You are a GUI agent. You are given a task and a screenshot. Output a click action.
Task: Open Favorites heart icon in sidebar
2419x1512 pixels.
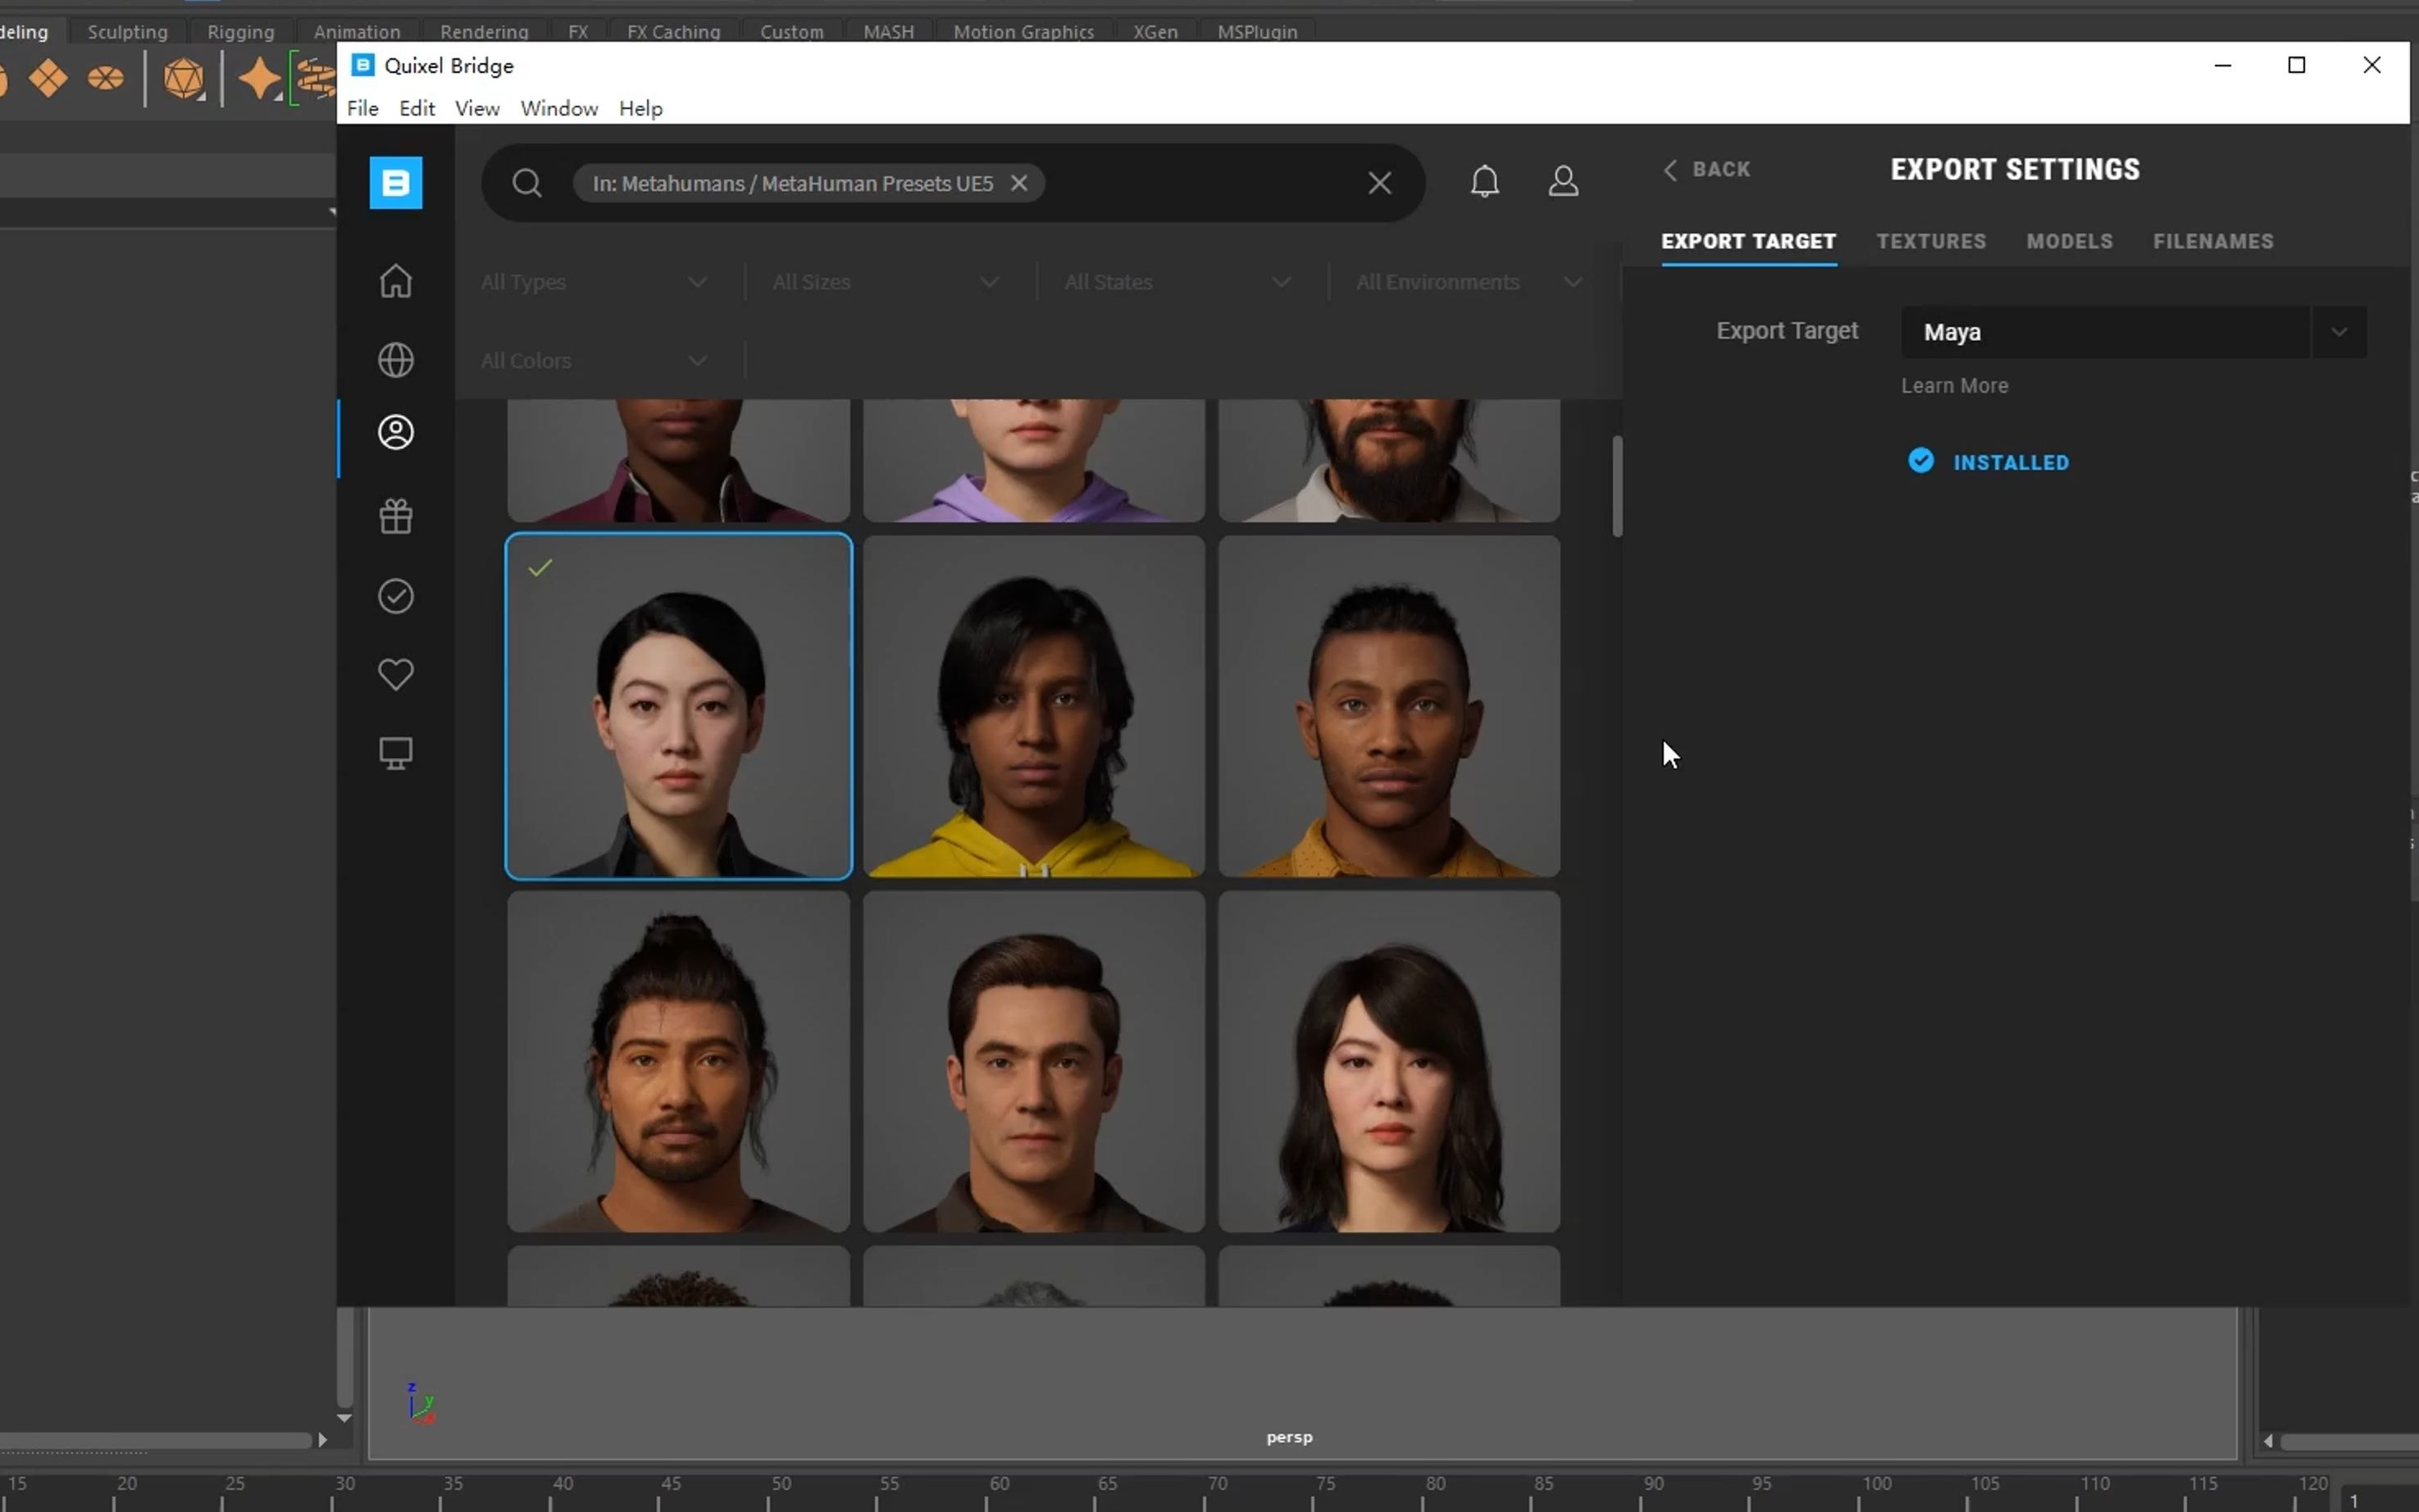click(395, 674)
